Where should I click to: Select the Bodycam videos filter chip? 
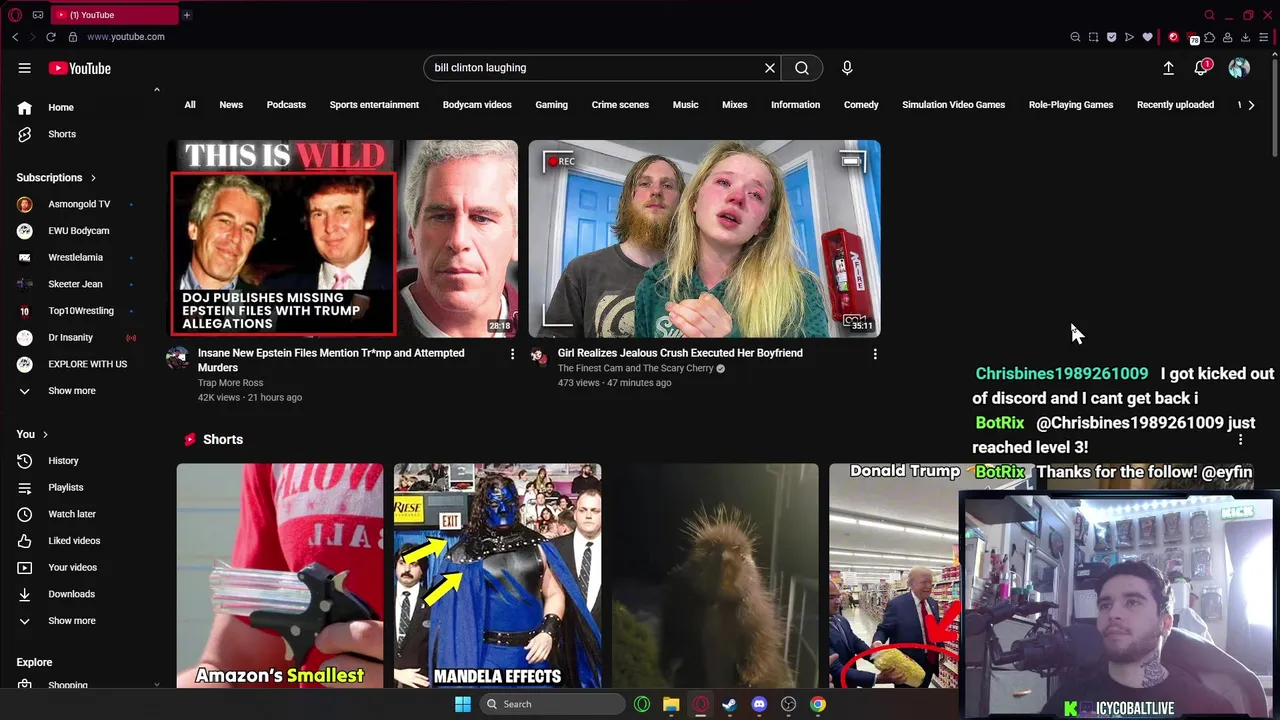pyautogui.click(x=477, y=105)
